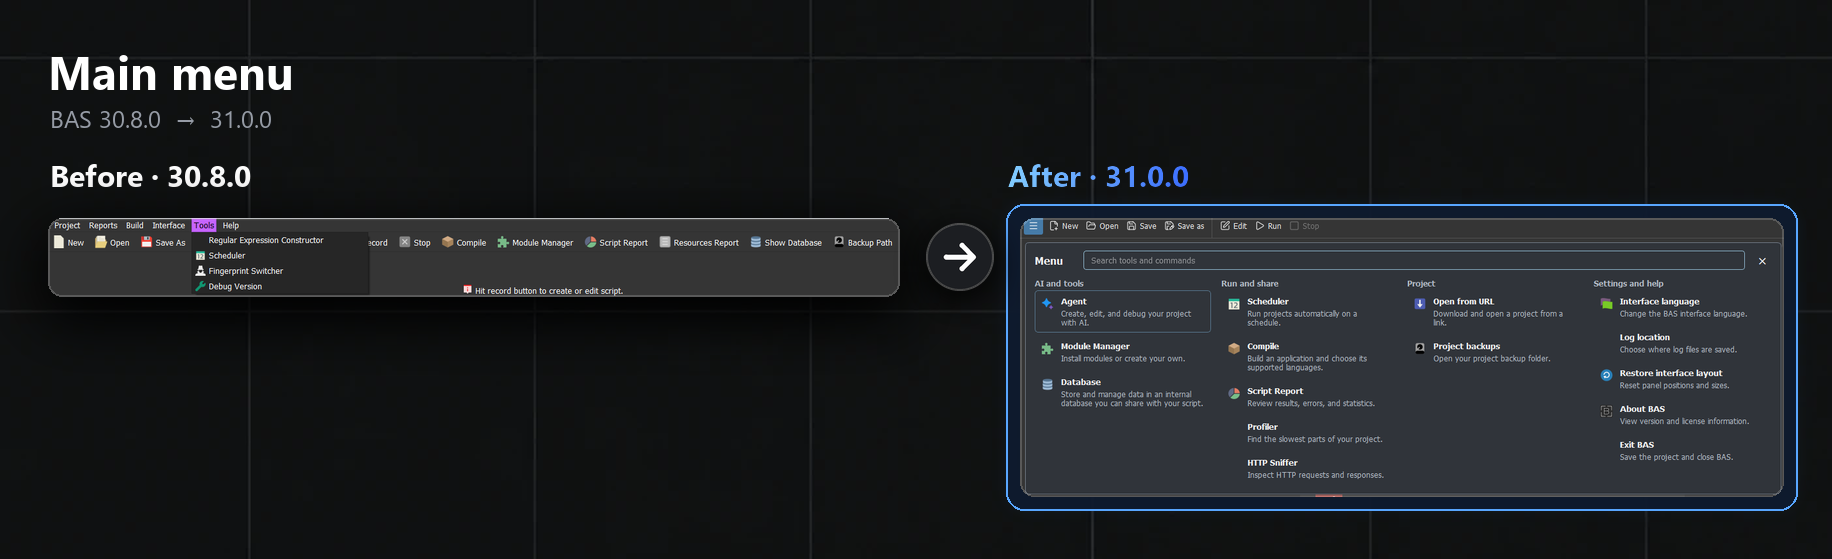1832x559 pixels.
Task: Click the 'After · 31.0.0' caption
Action: (x=1098, y=177)
